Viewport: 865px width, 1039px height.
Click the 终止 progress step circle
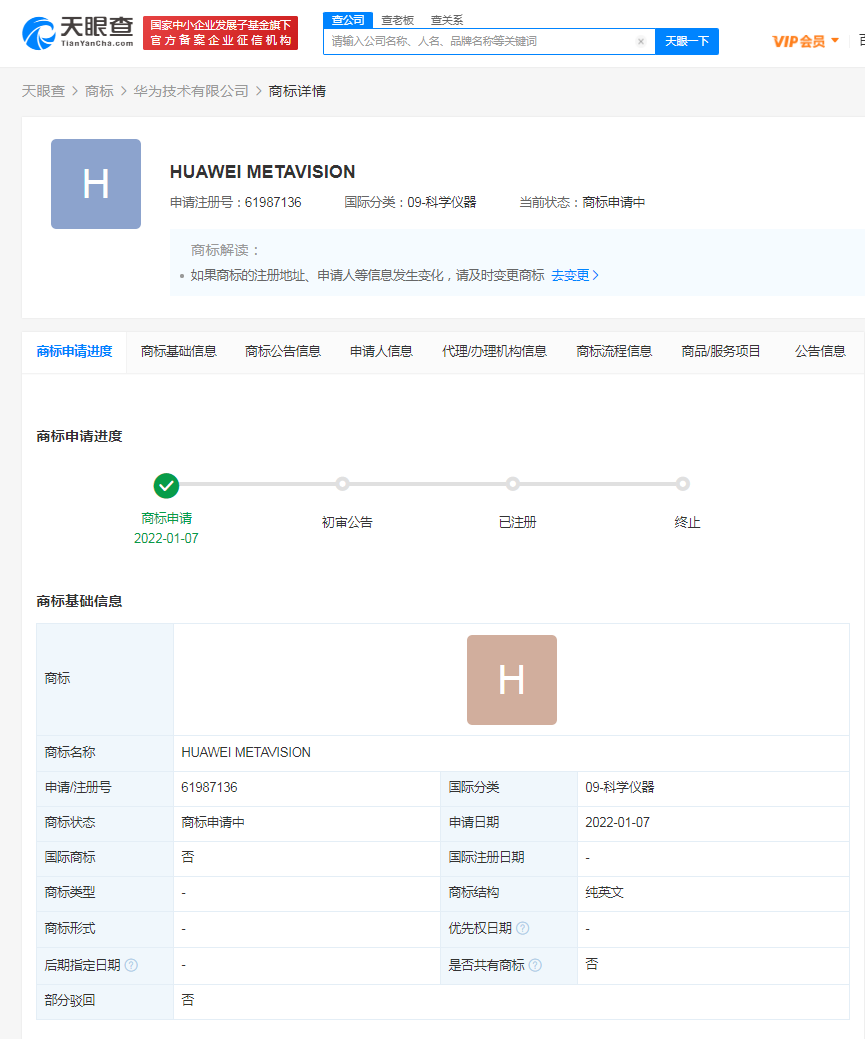pos(683,484)
